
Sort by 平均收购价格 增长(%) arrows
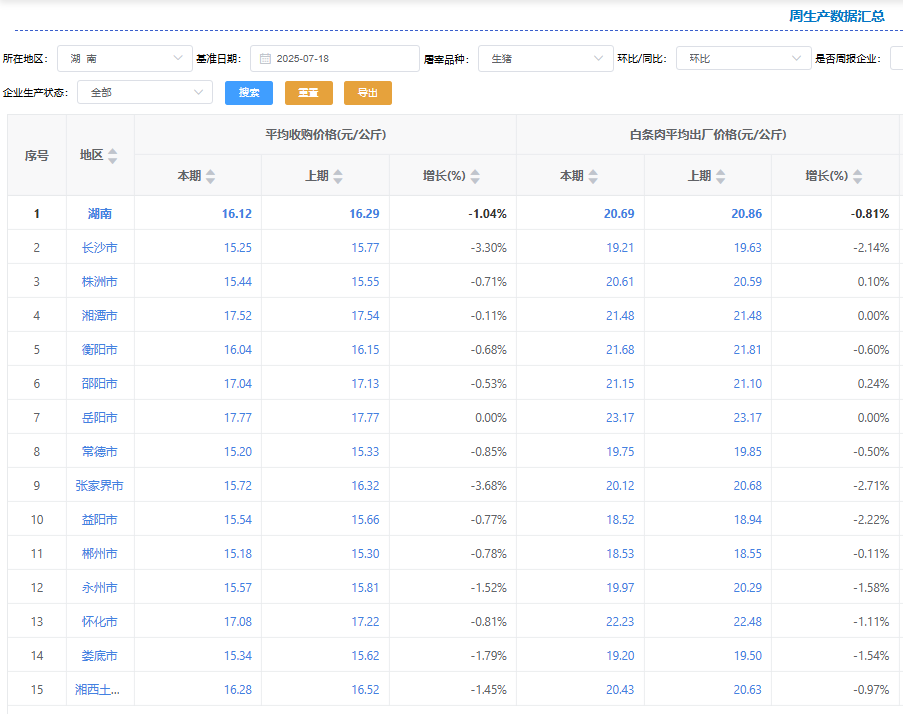coord(475,176)
